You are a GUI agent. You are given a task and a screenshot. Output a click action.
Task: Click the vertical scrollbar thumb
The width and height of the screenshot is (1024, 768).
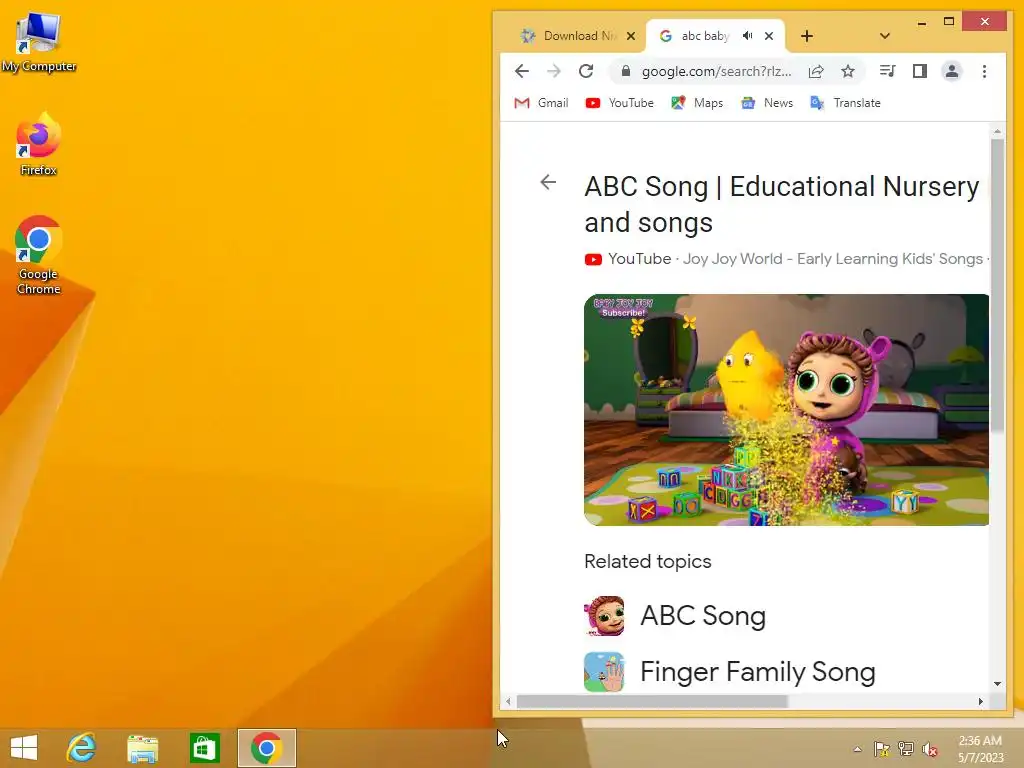pos(997,284)
